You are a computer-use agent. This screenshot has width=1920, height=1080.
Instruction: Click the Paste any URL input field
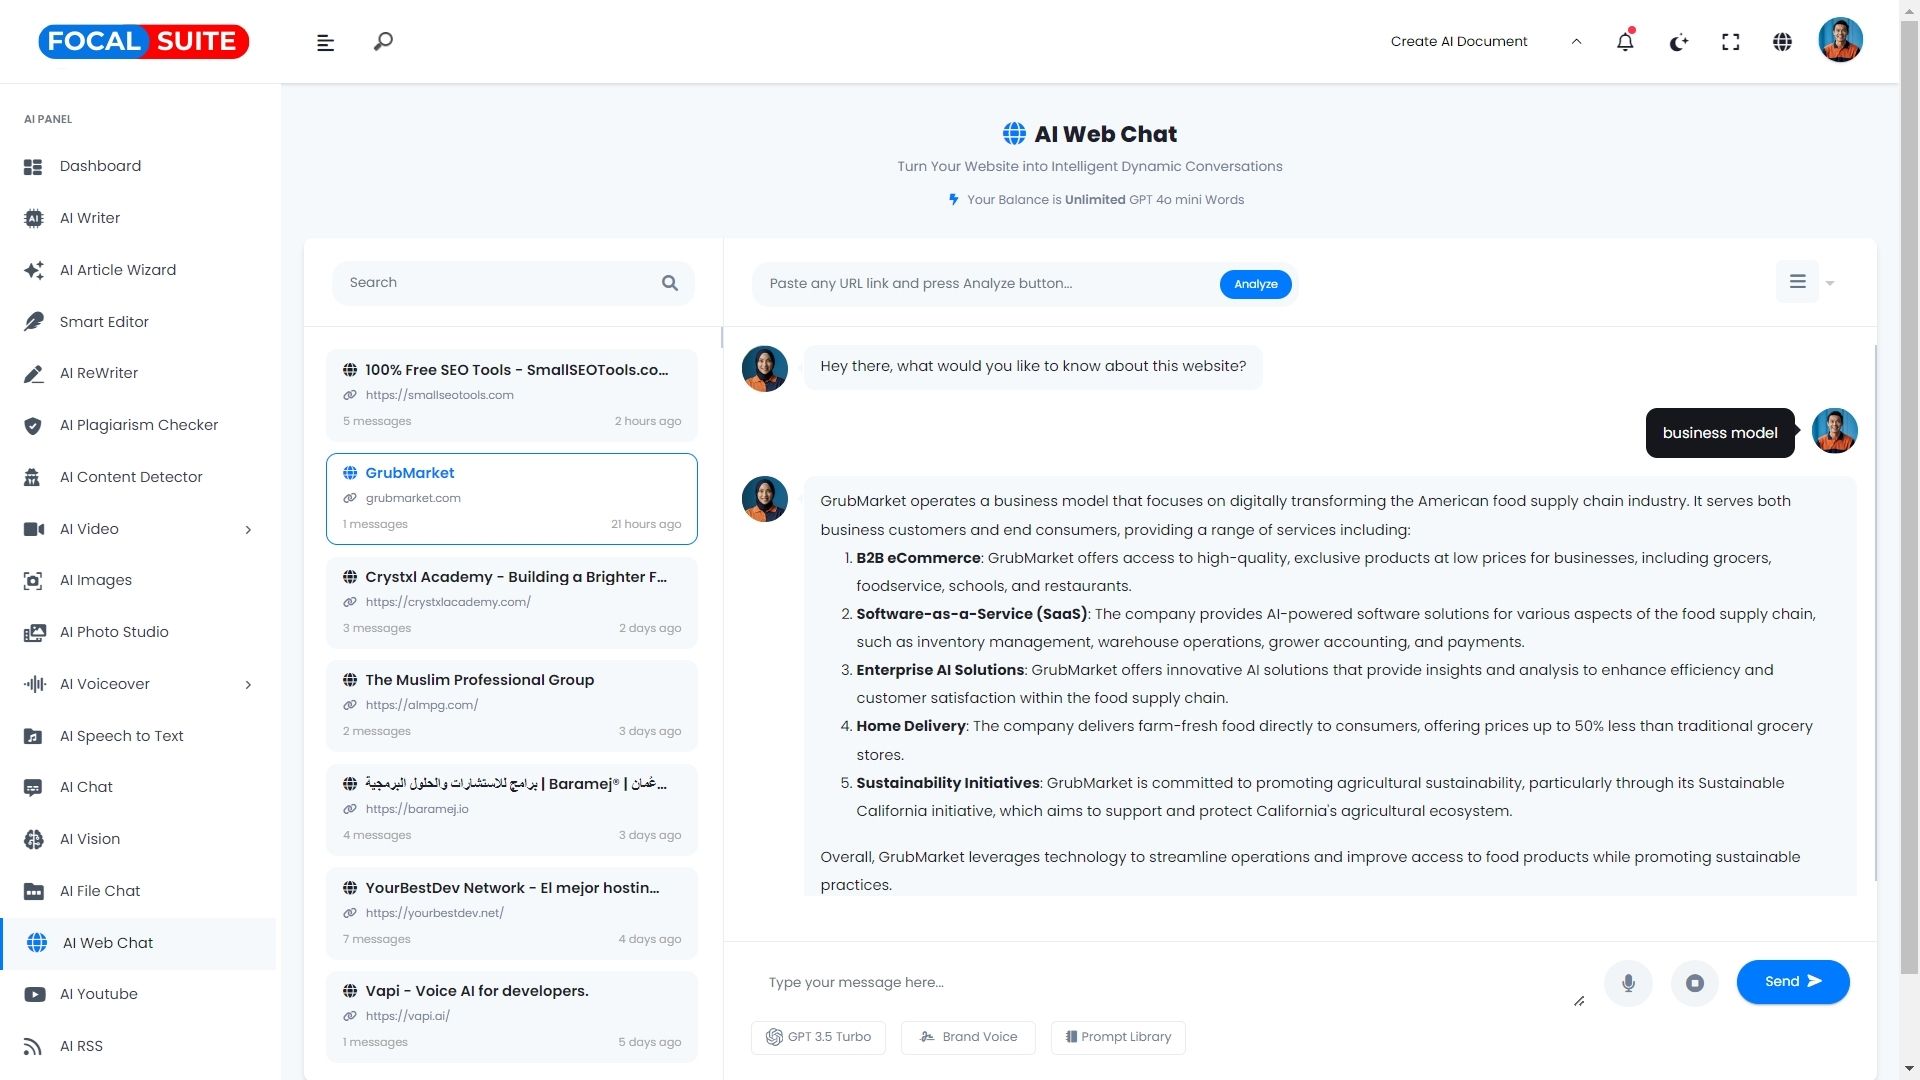point(985,284)
